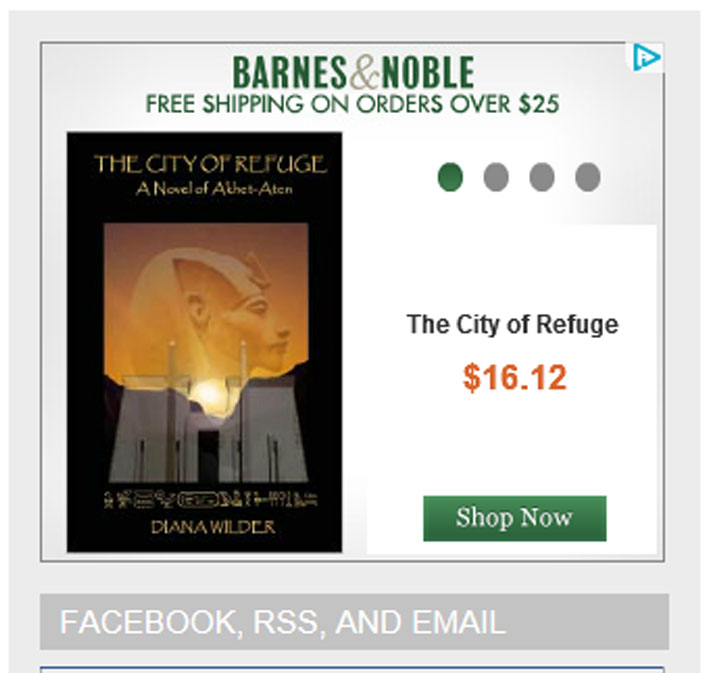Click the green Shop Now button
This screenshot has height=673, width=715.
[515, 518]
